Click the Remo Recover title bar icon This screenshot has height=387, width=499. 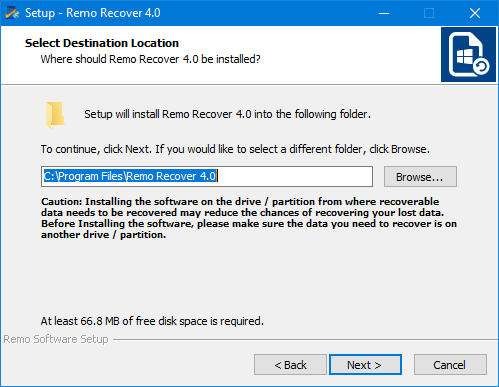[12, 13]
